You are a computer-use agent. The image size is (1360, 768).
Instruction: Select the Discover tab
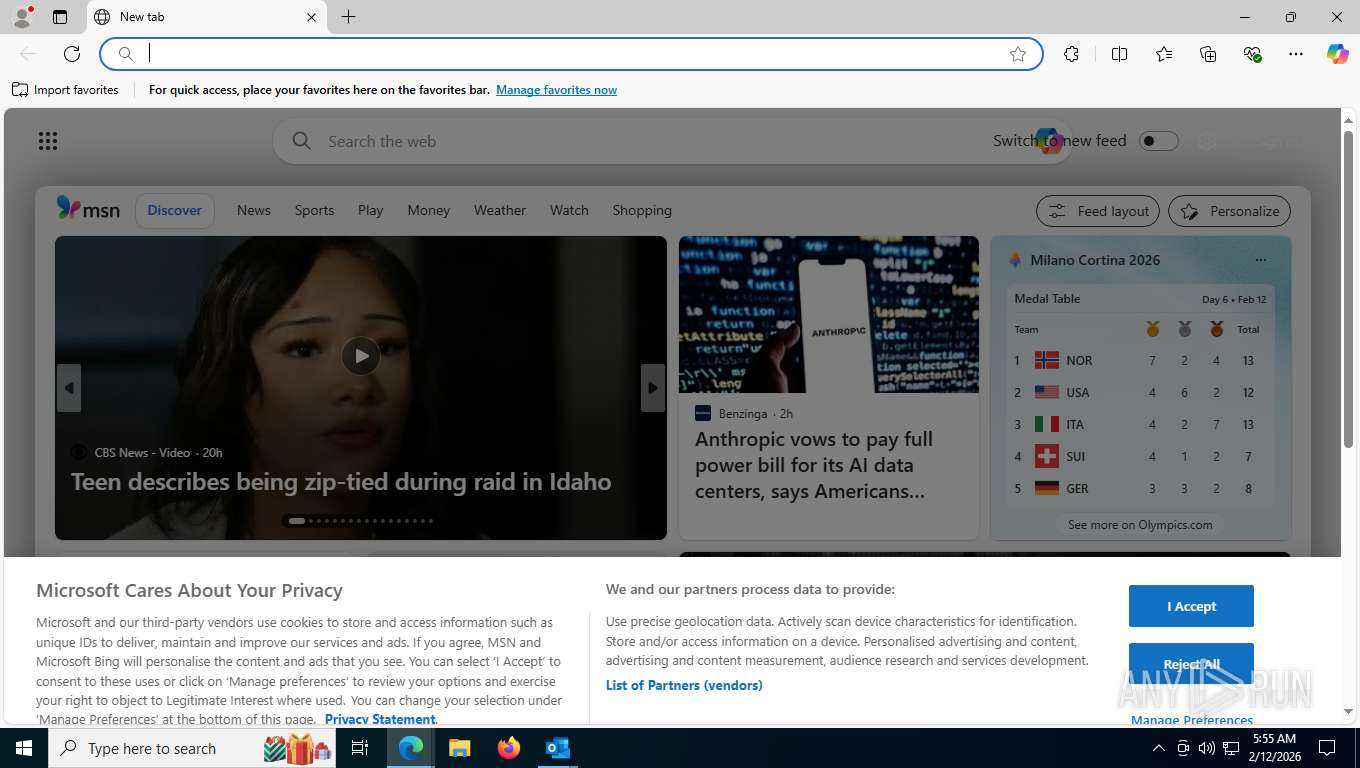click(174, 210)
